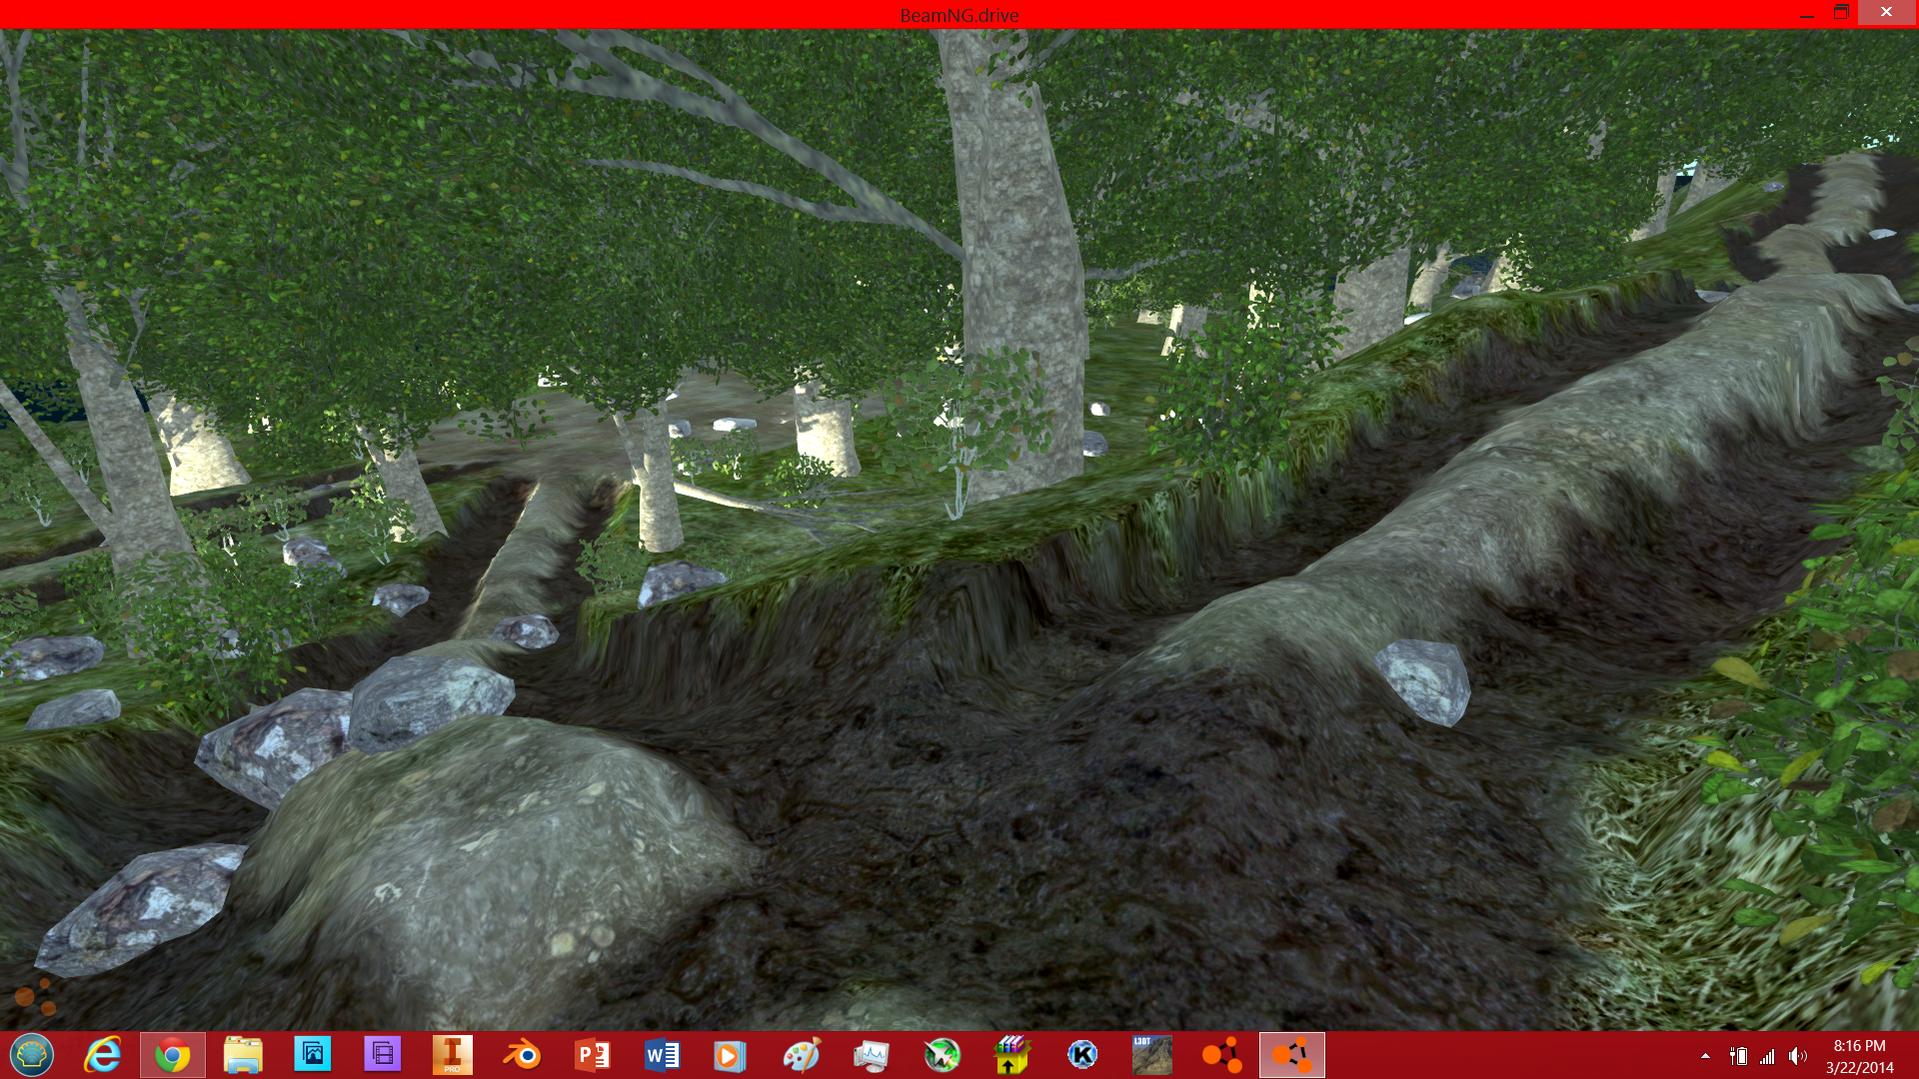This screenshot has width=1919, height=1079.
Task: Launch Autodesk Inventor Pro from taskbar
Action: click(x=452, y=1055)
